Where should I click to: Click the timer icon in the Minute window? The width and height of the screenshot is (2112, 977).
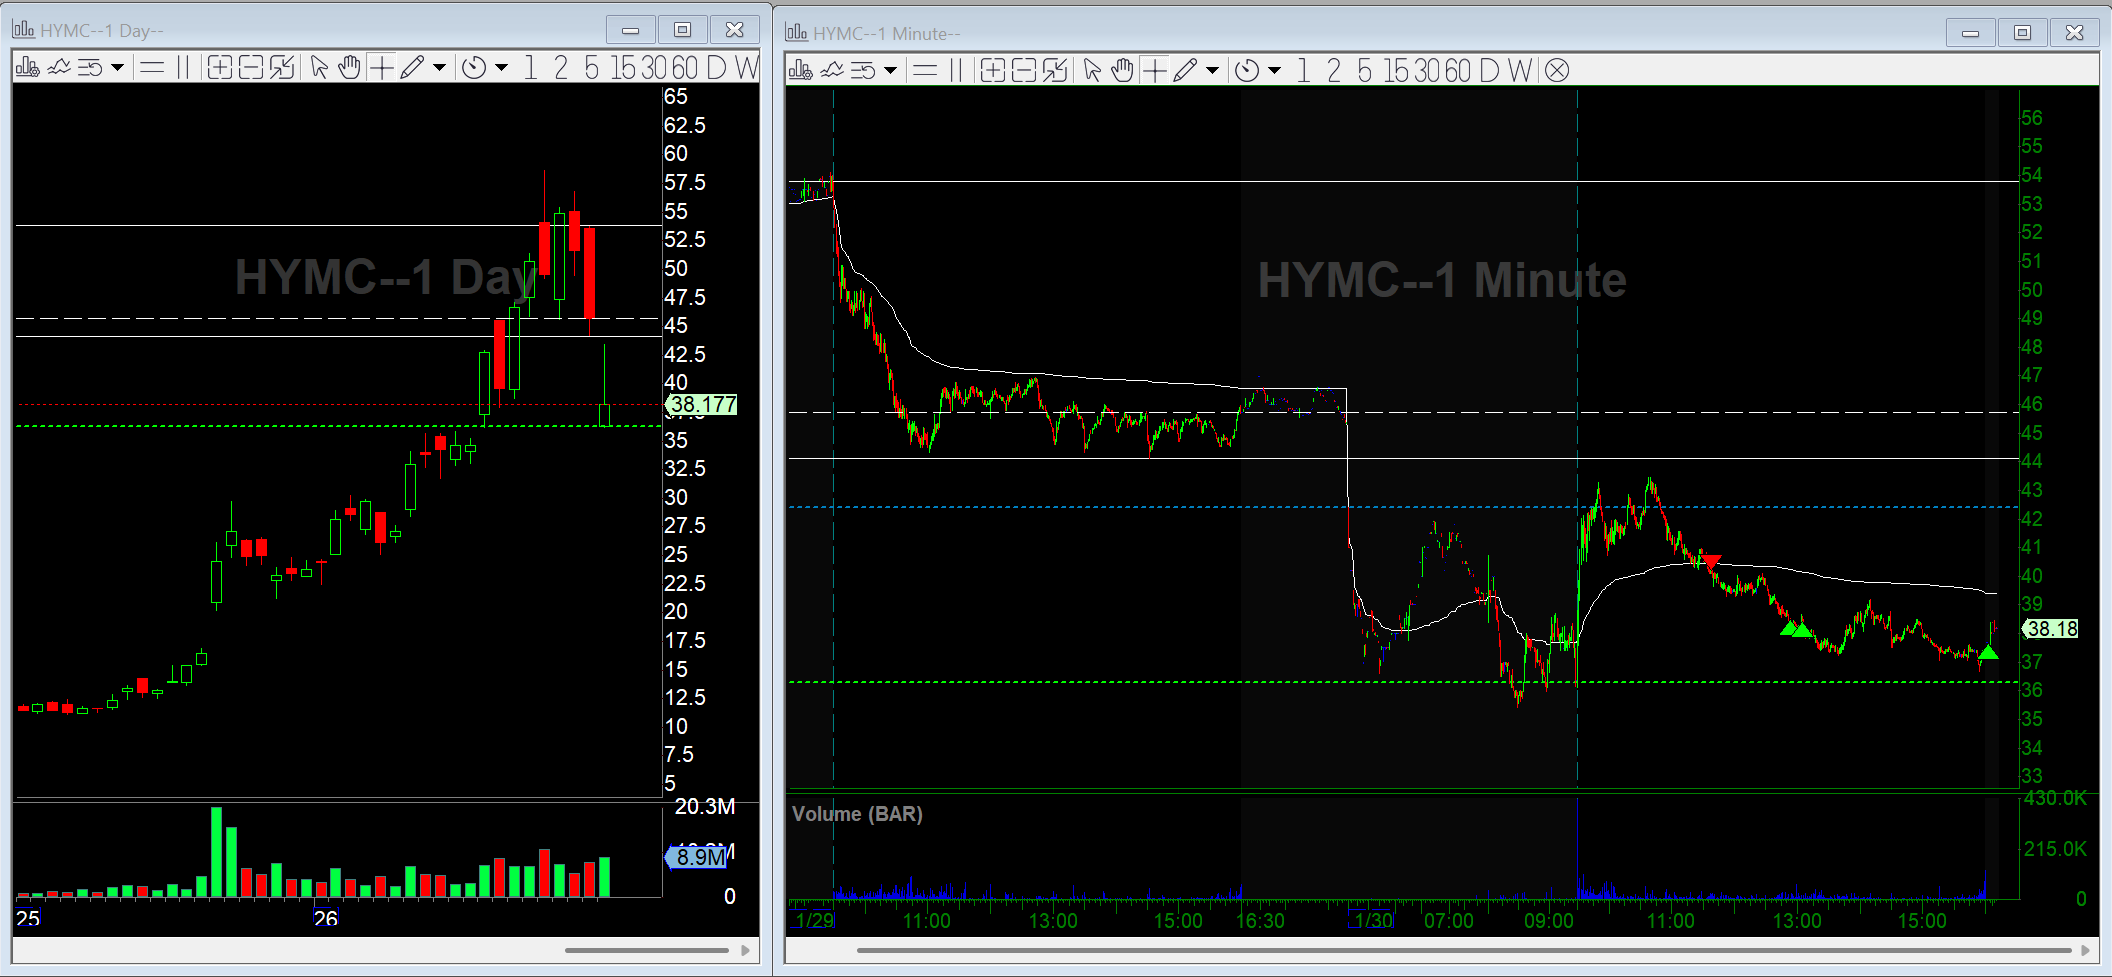(x=1247, y=70)
